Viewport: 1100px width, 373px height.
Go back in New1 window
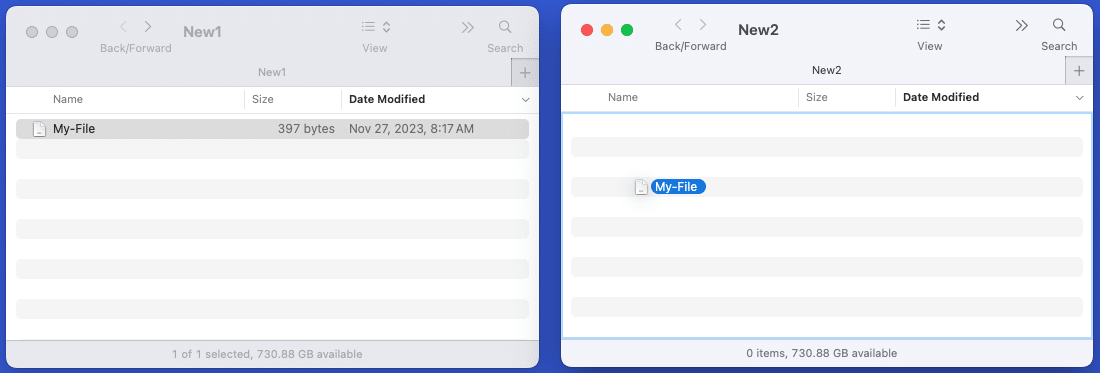point(123,27)
